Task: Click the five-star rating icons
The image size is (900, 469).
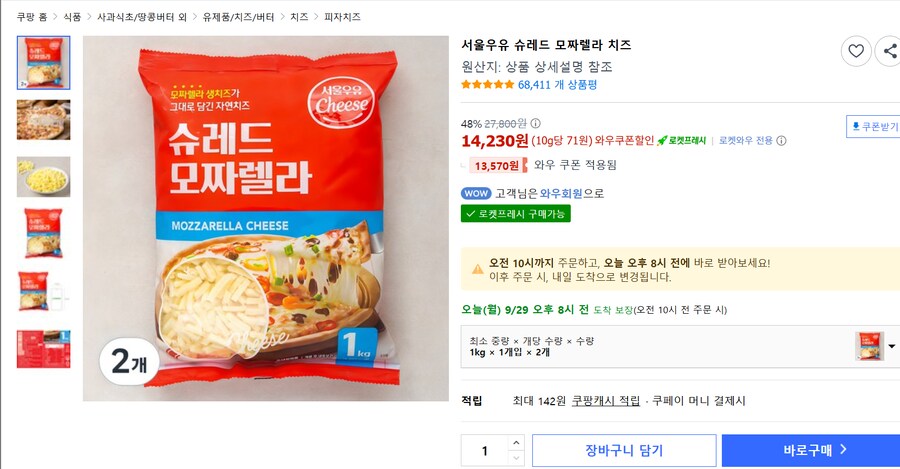Action: (488, 85)
